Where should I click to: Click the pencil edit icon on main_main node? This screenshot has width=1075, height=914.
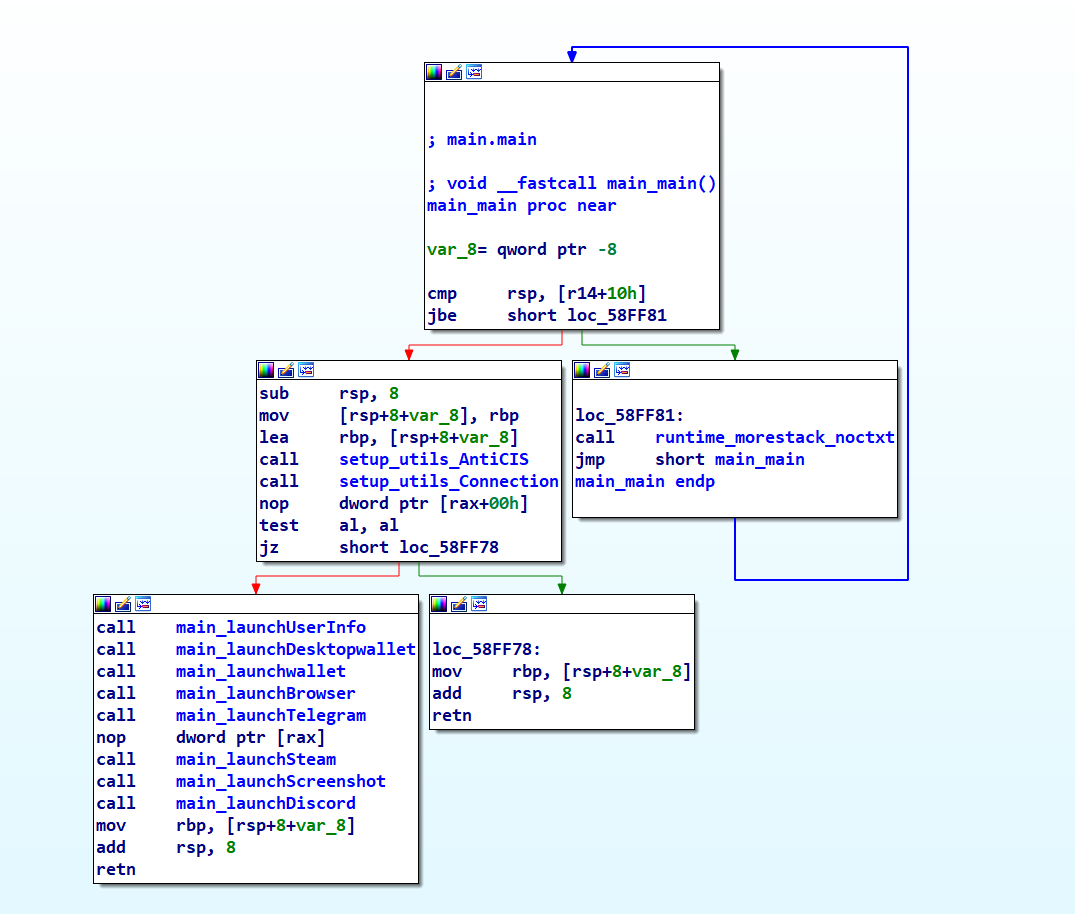(x=454, y=72)
